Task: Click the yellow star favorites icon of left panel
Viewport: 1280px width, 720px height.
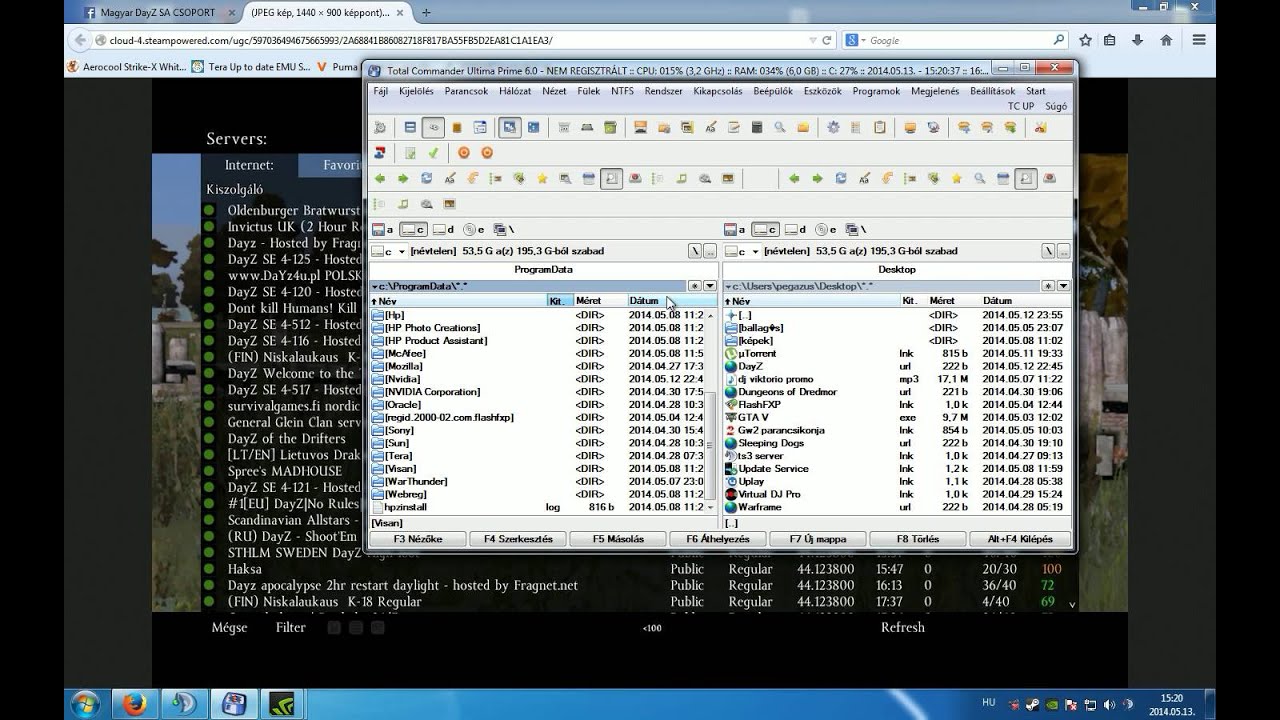Action: click(x=542, y=178)
